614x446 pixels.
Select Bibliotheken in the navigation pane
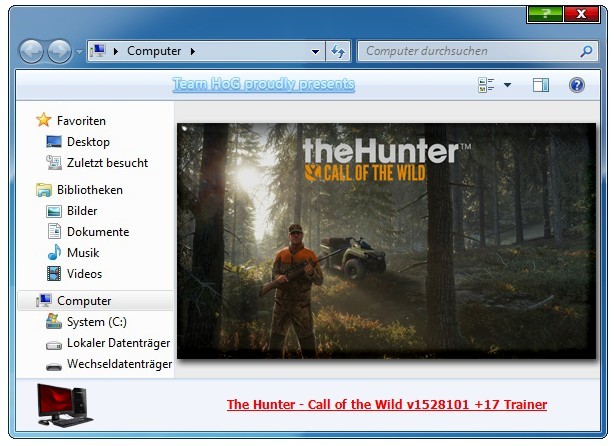point(90,190)
